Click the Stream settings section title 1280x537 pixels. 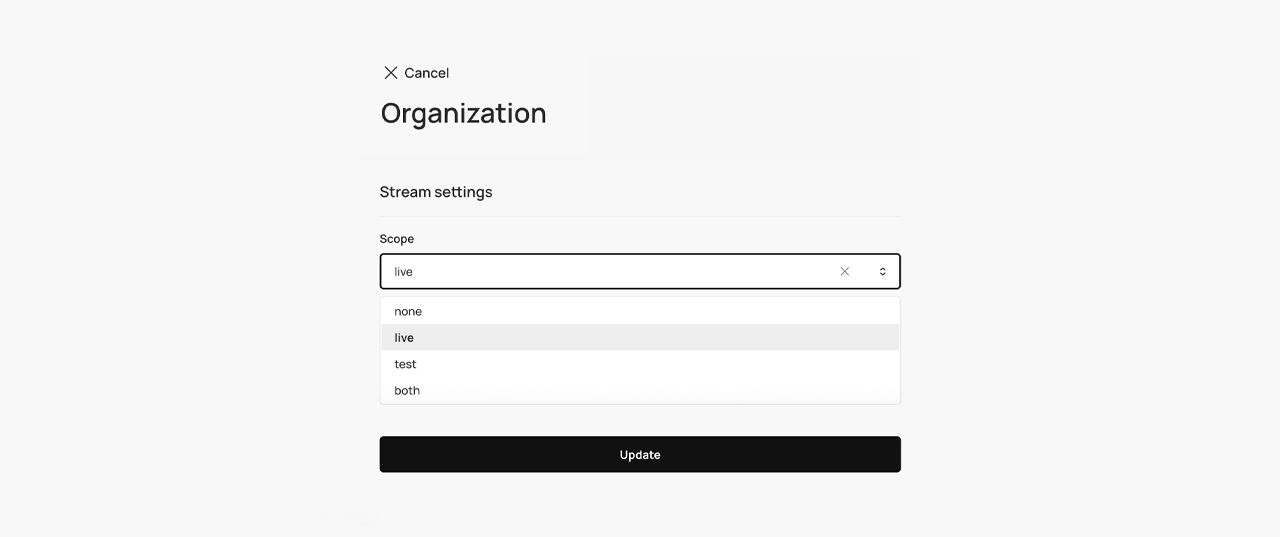pyautogui.click(x=436, y=192)
